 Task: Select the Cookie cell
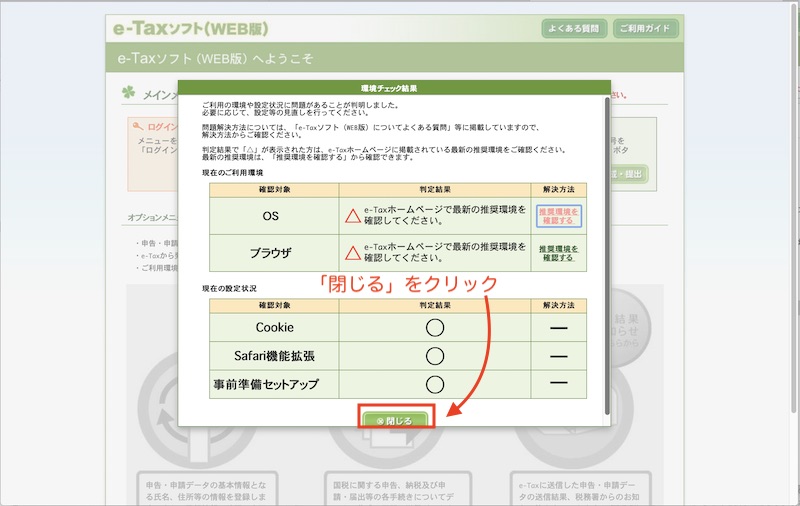click(x=274, y=327)
